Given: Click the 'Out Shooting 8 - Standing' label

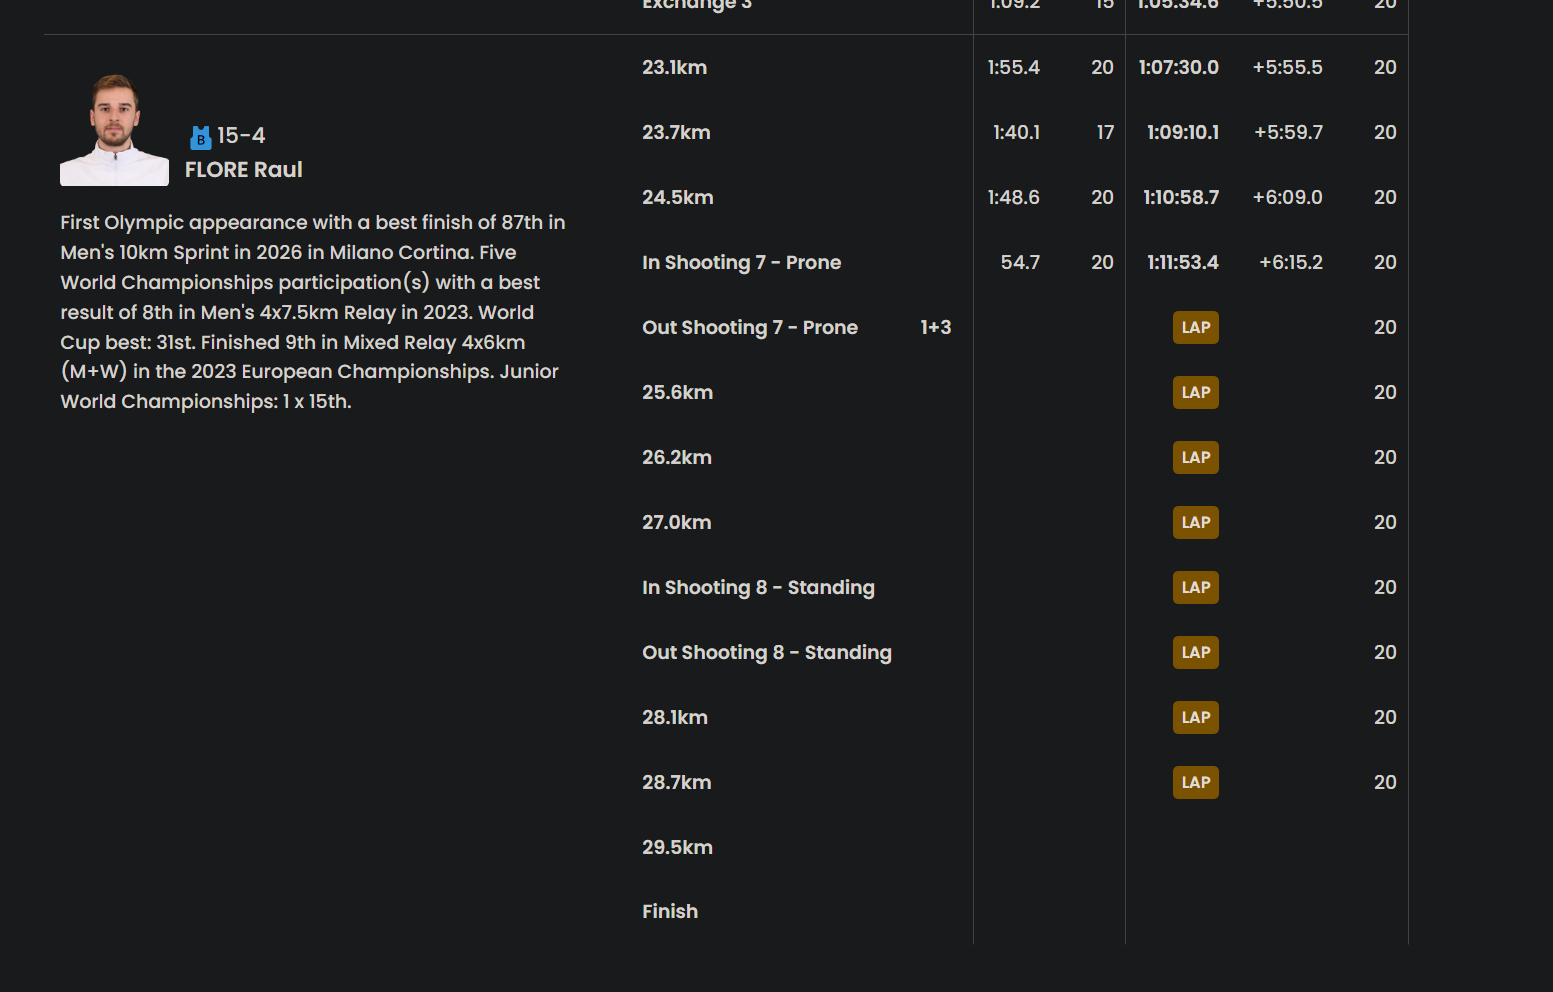Looking at the screenshot, I should tap(767, 653).
